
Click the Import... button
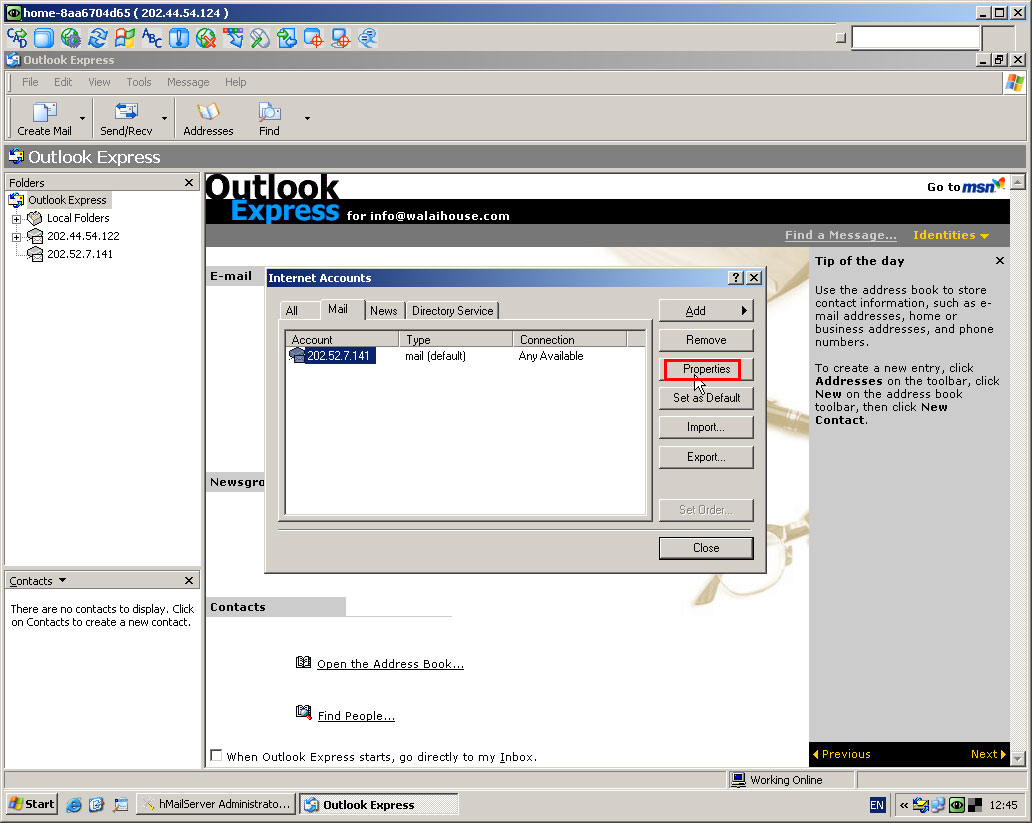(706, 427)
